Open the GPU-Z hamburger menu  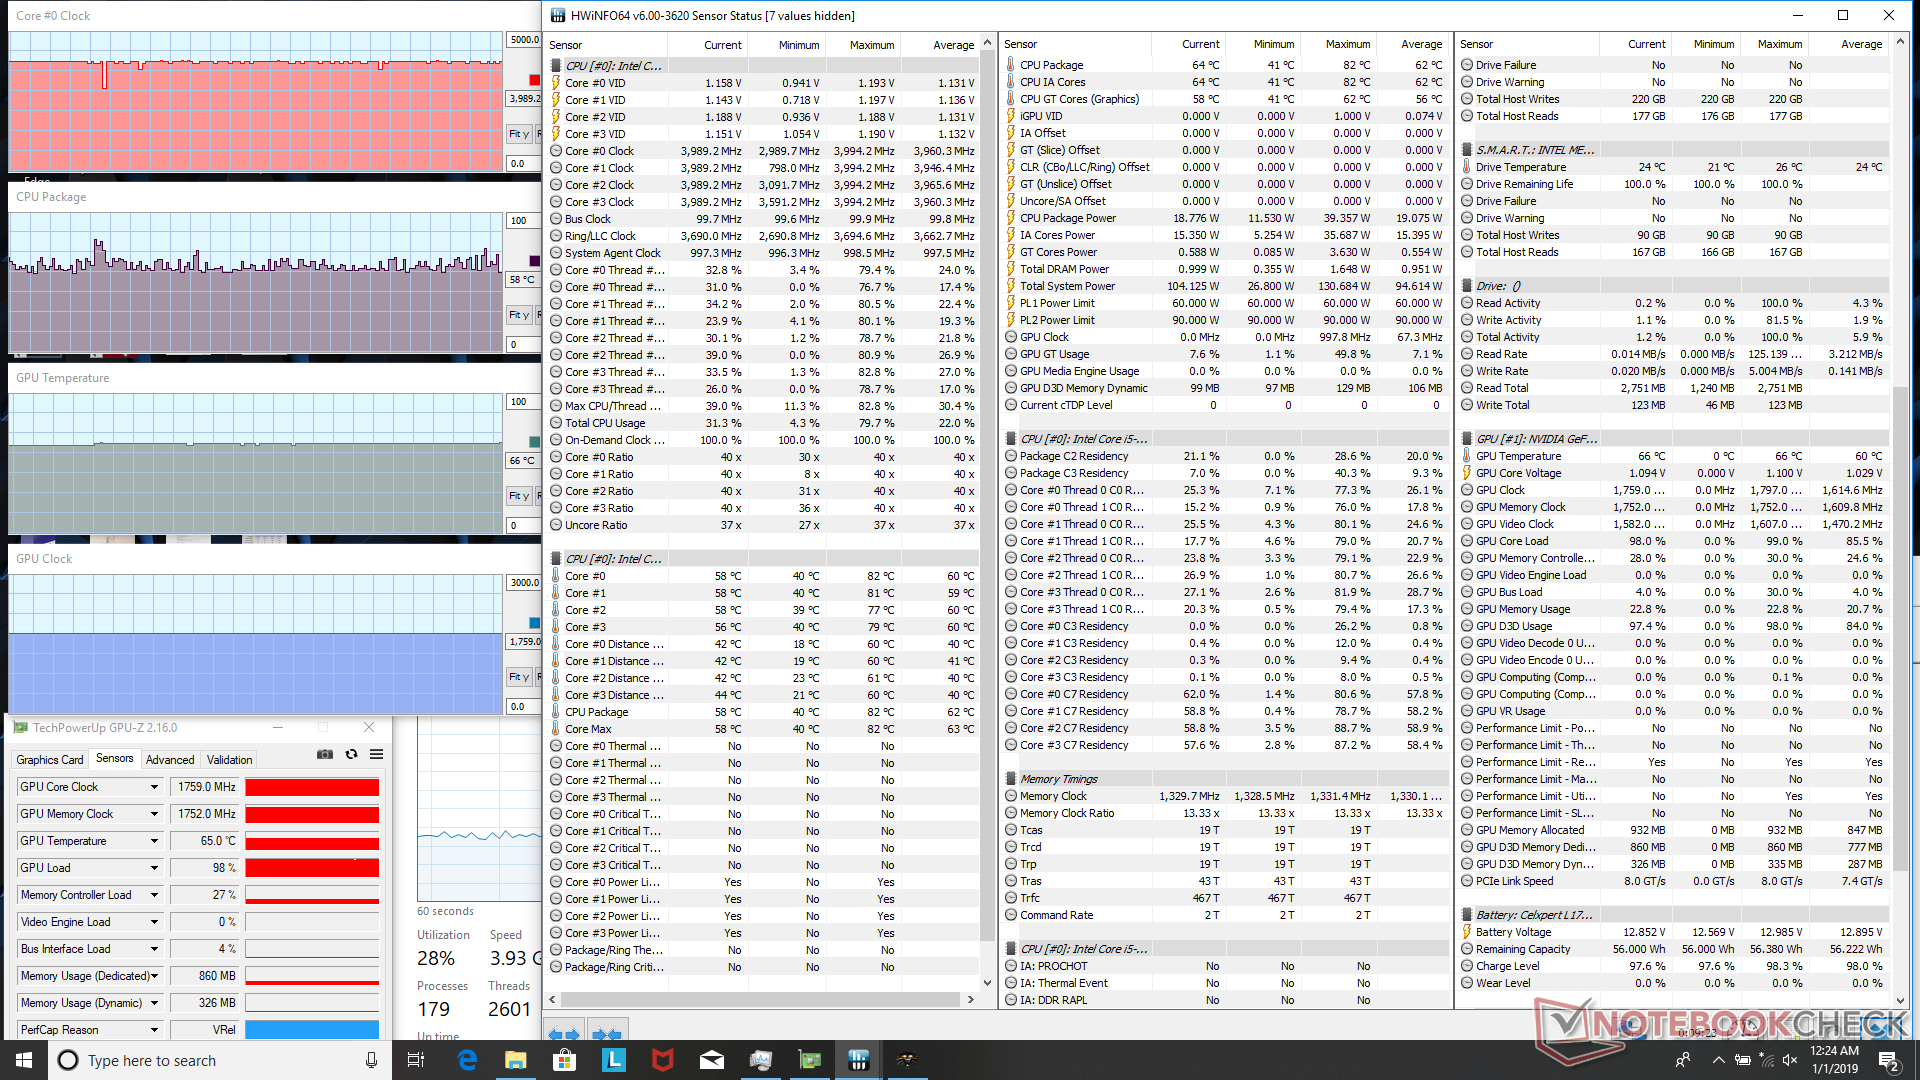pyautogui.click(x=376, y=755)
